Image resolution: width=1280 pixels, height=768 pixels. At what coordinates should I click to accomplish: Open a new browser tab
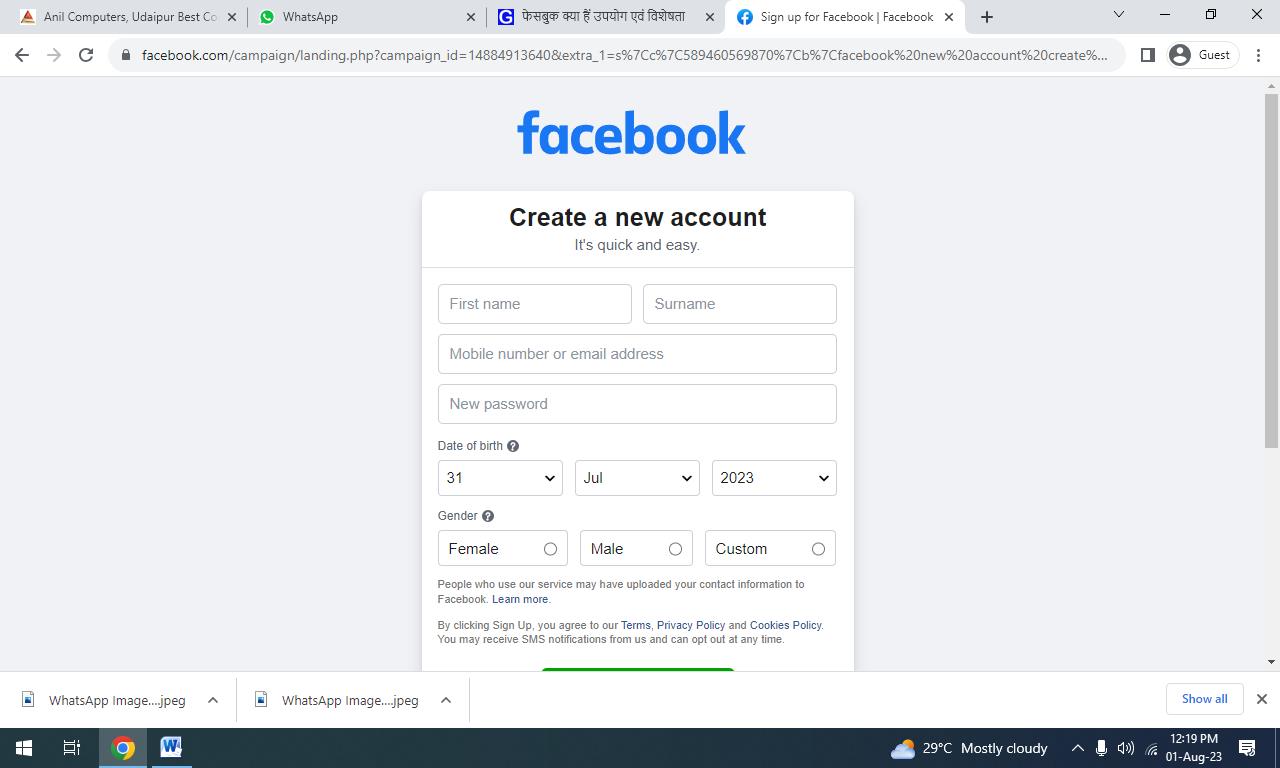tap(987, 17)
